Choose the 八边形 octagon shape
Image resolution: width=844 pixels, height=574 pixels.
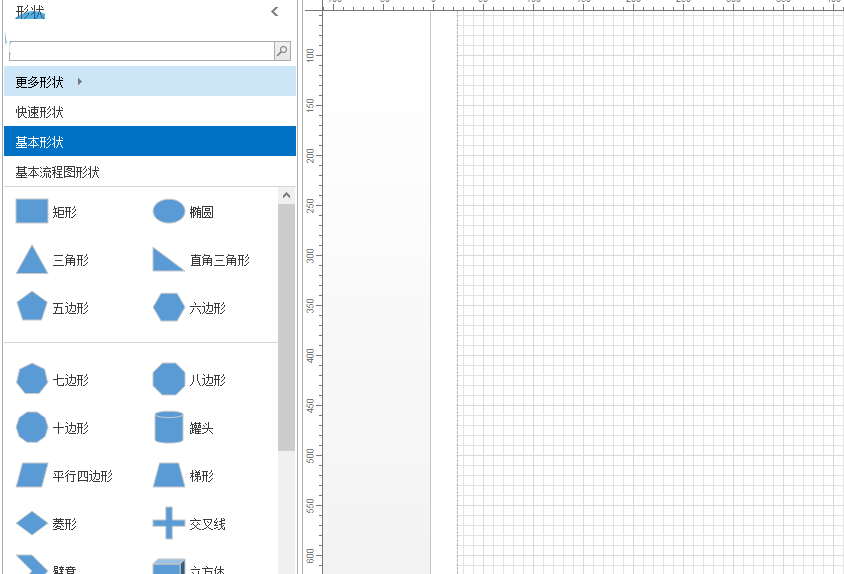tap(168, 380)
